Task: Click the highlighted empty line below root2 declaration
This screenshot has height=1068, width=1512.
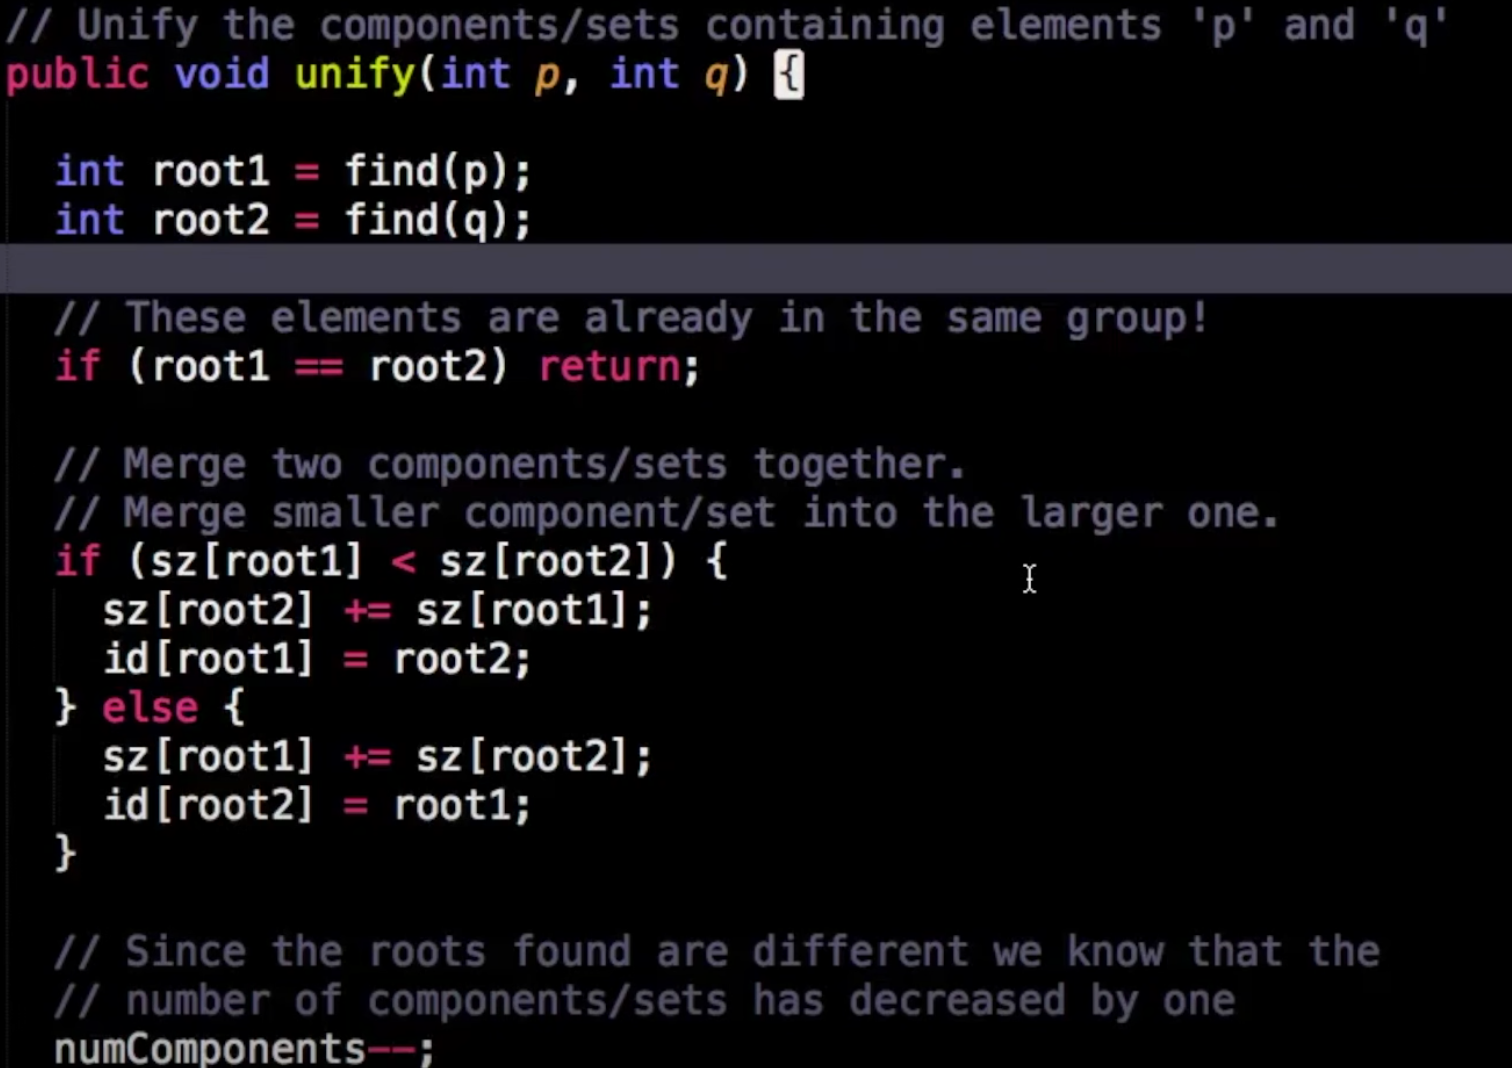Action: (x=756, y=269)
